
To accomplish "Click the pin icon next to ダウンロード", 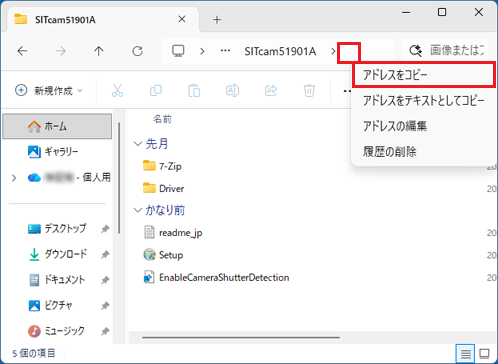I will point(105,255).
